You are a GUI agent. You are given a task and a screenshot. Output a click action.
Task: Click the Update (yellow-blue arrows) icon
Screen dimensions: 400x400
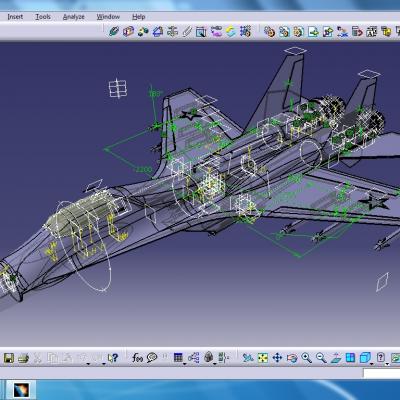231,32
